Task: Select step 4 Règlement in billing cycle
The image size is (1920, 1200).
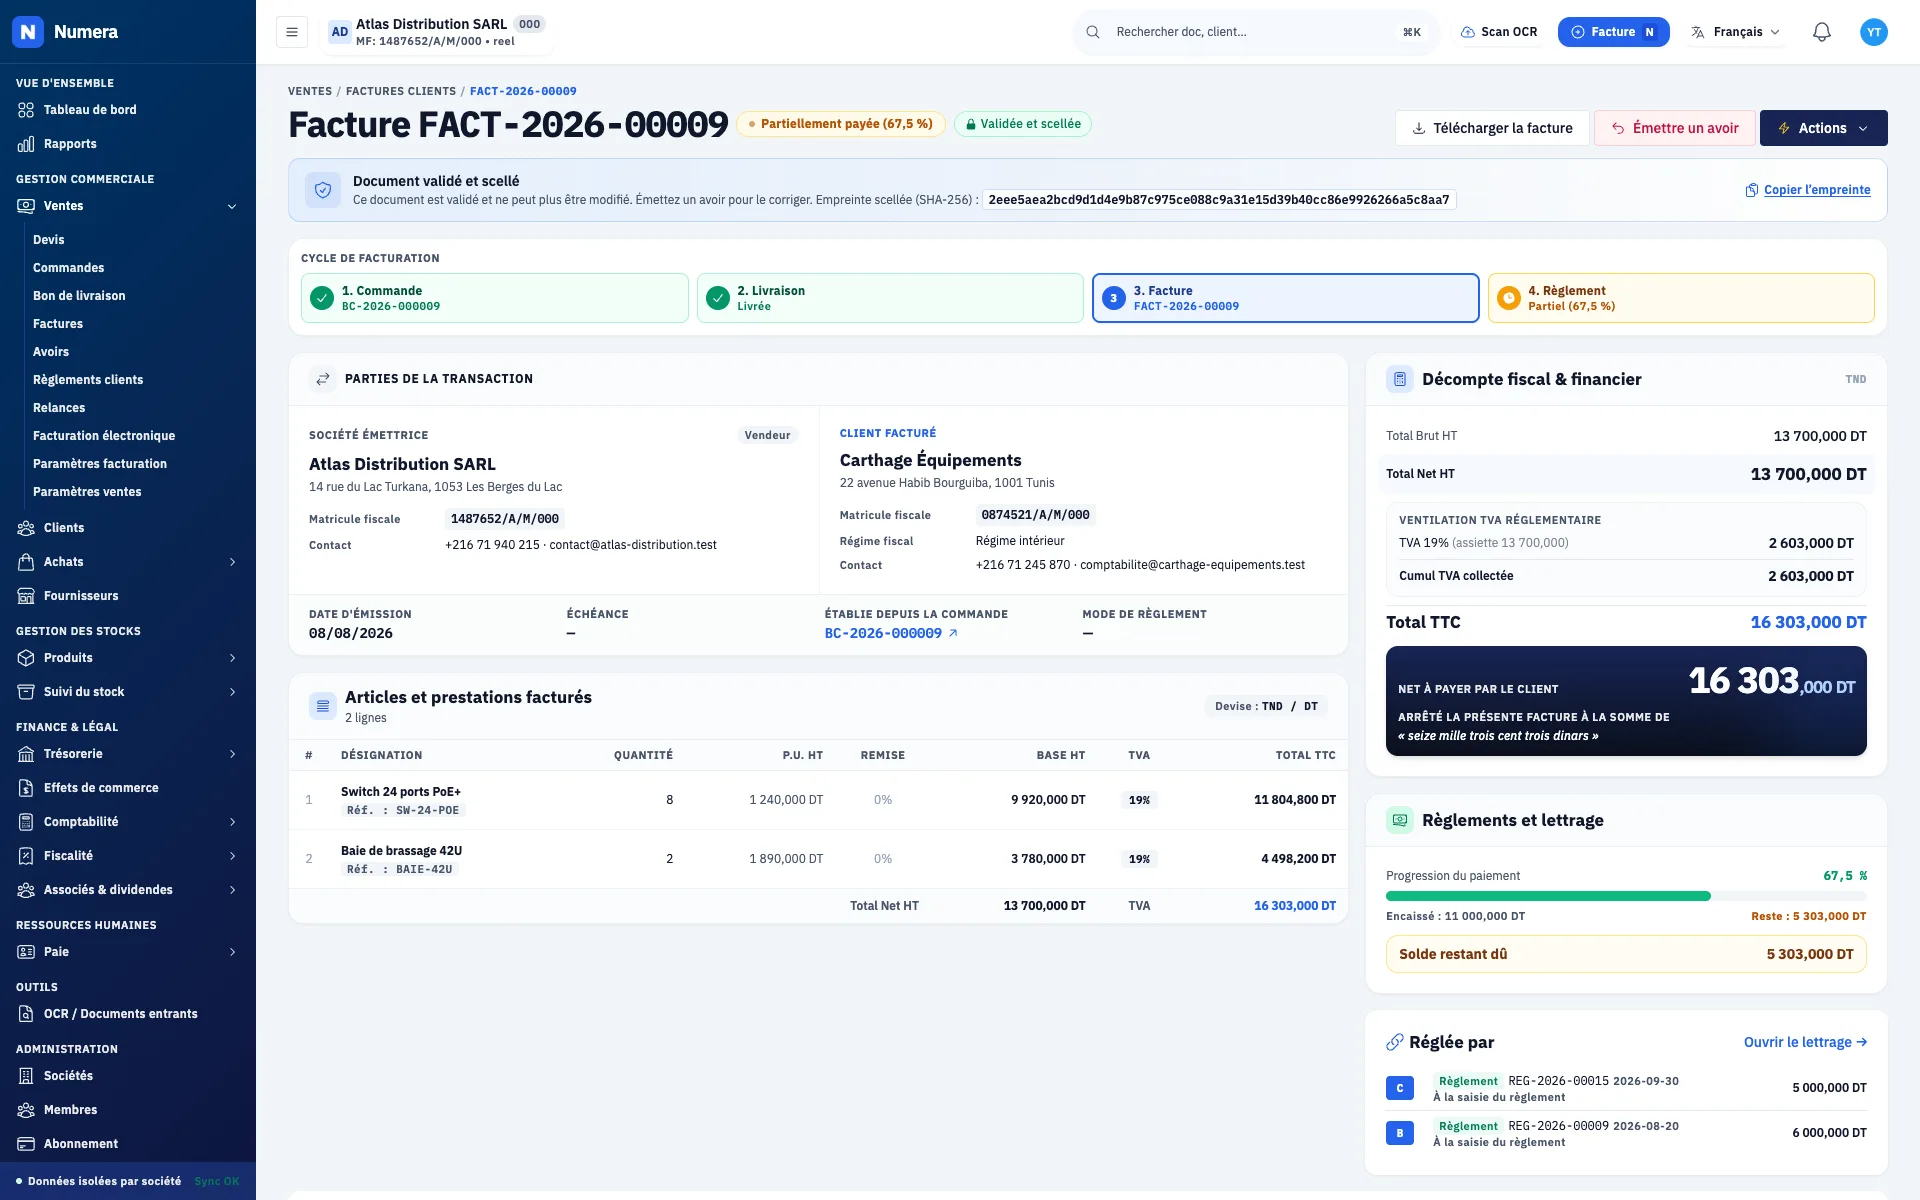Action: pyautogui.click(x=1681, y=298)
